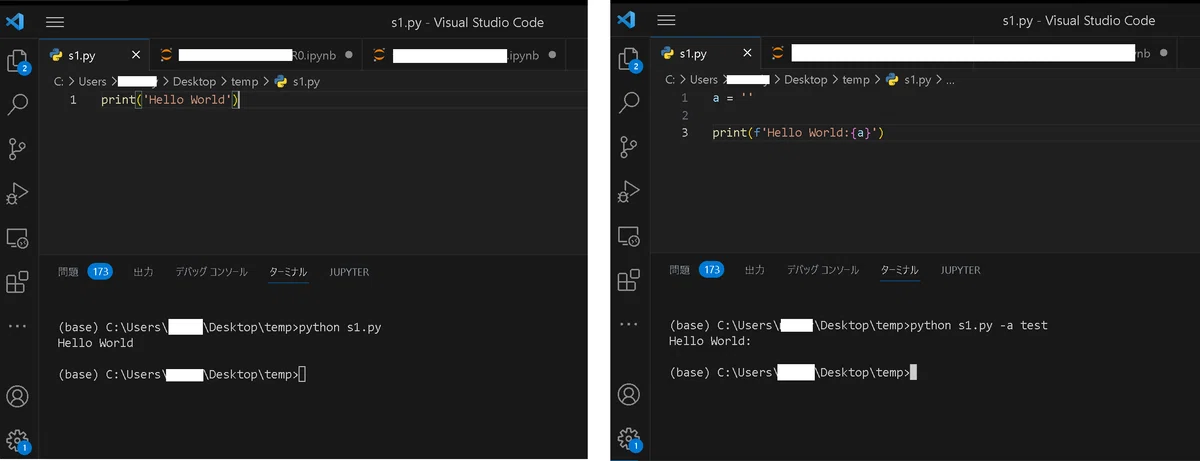Open Extensions icon in left window
Viewport: 1200px width, 461px height.
[x=18, y=282]
